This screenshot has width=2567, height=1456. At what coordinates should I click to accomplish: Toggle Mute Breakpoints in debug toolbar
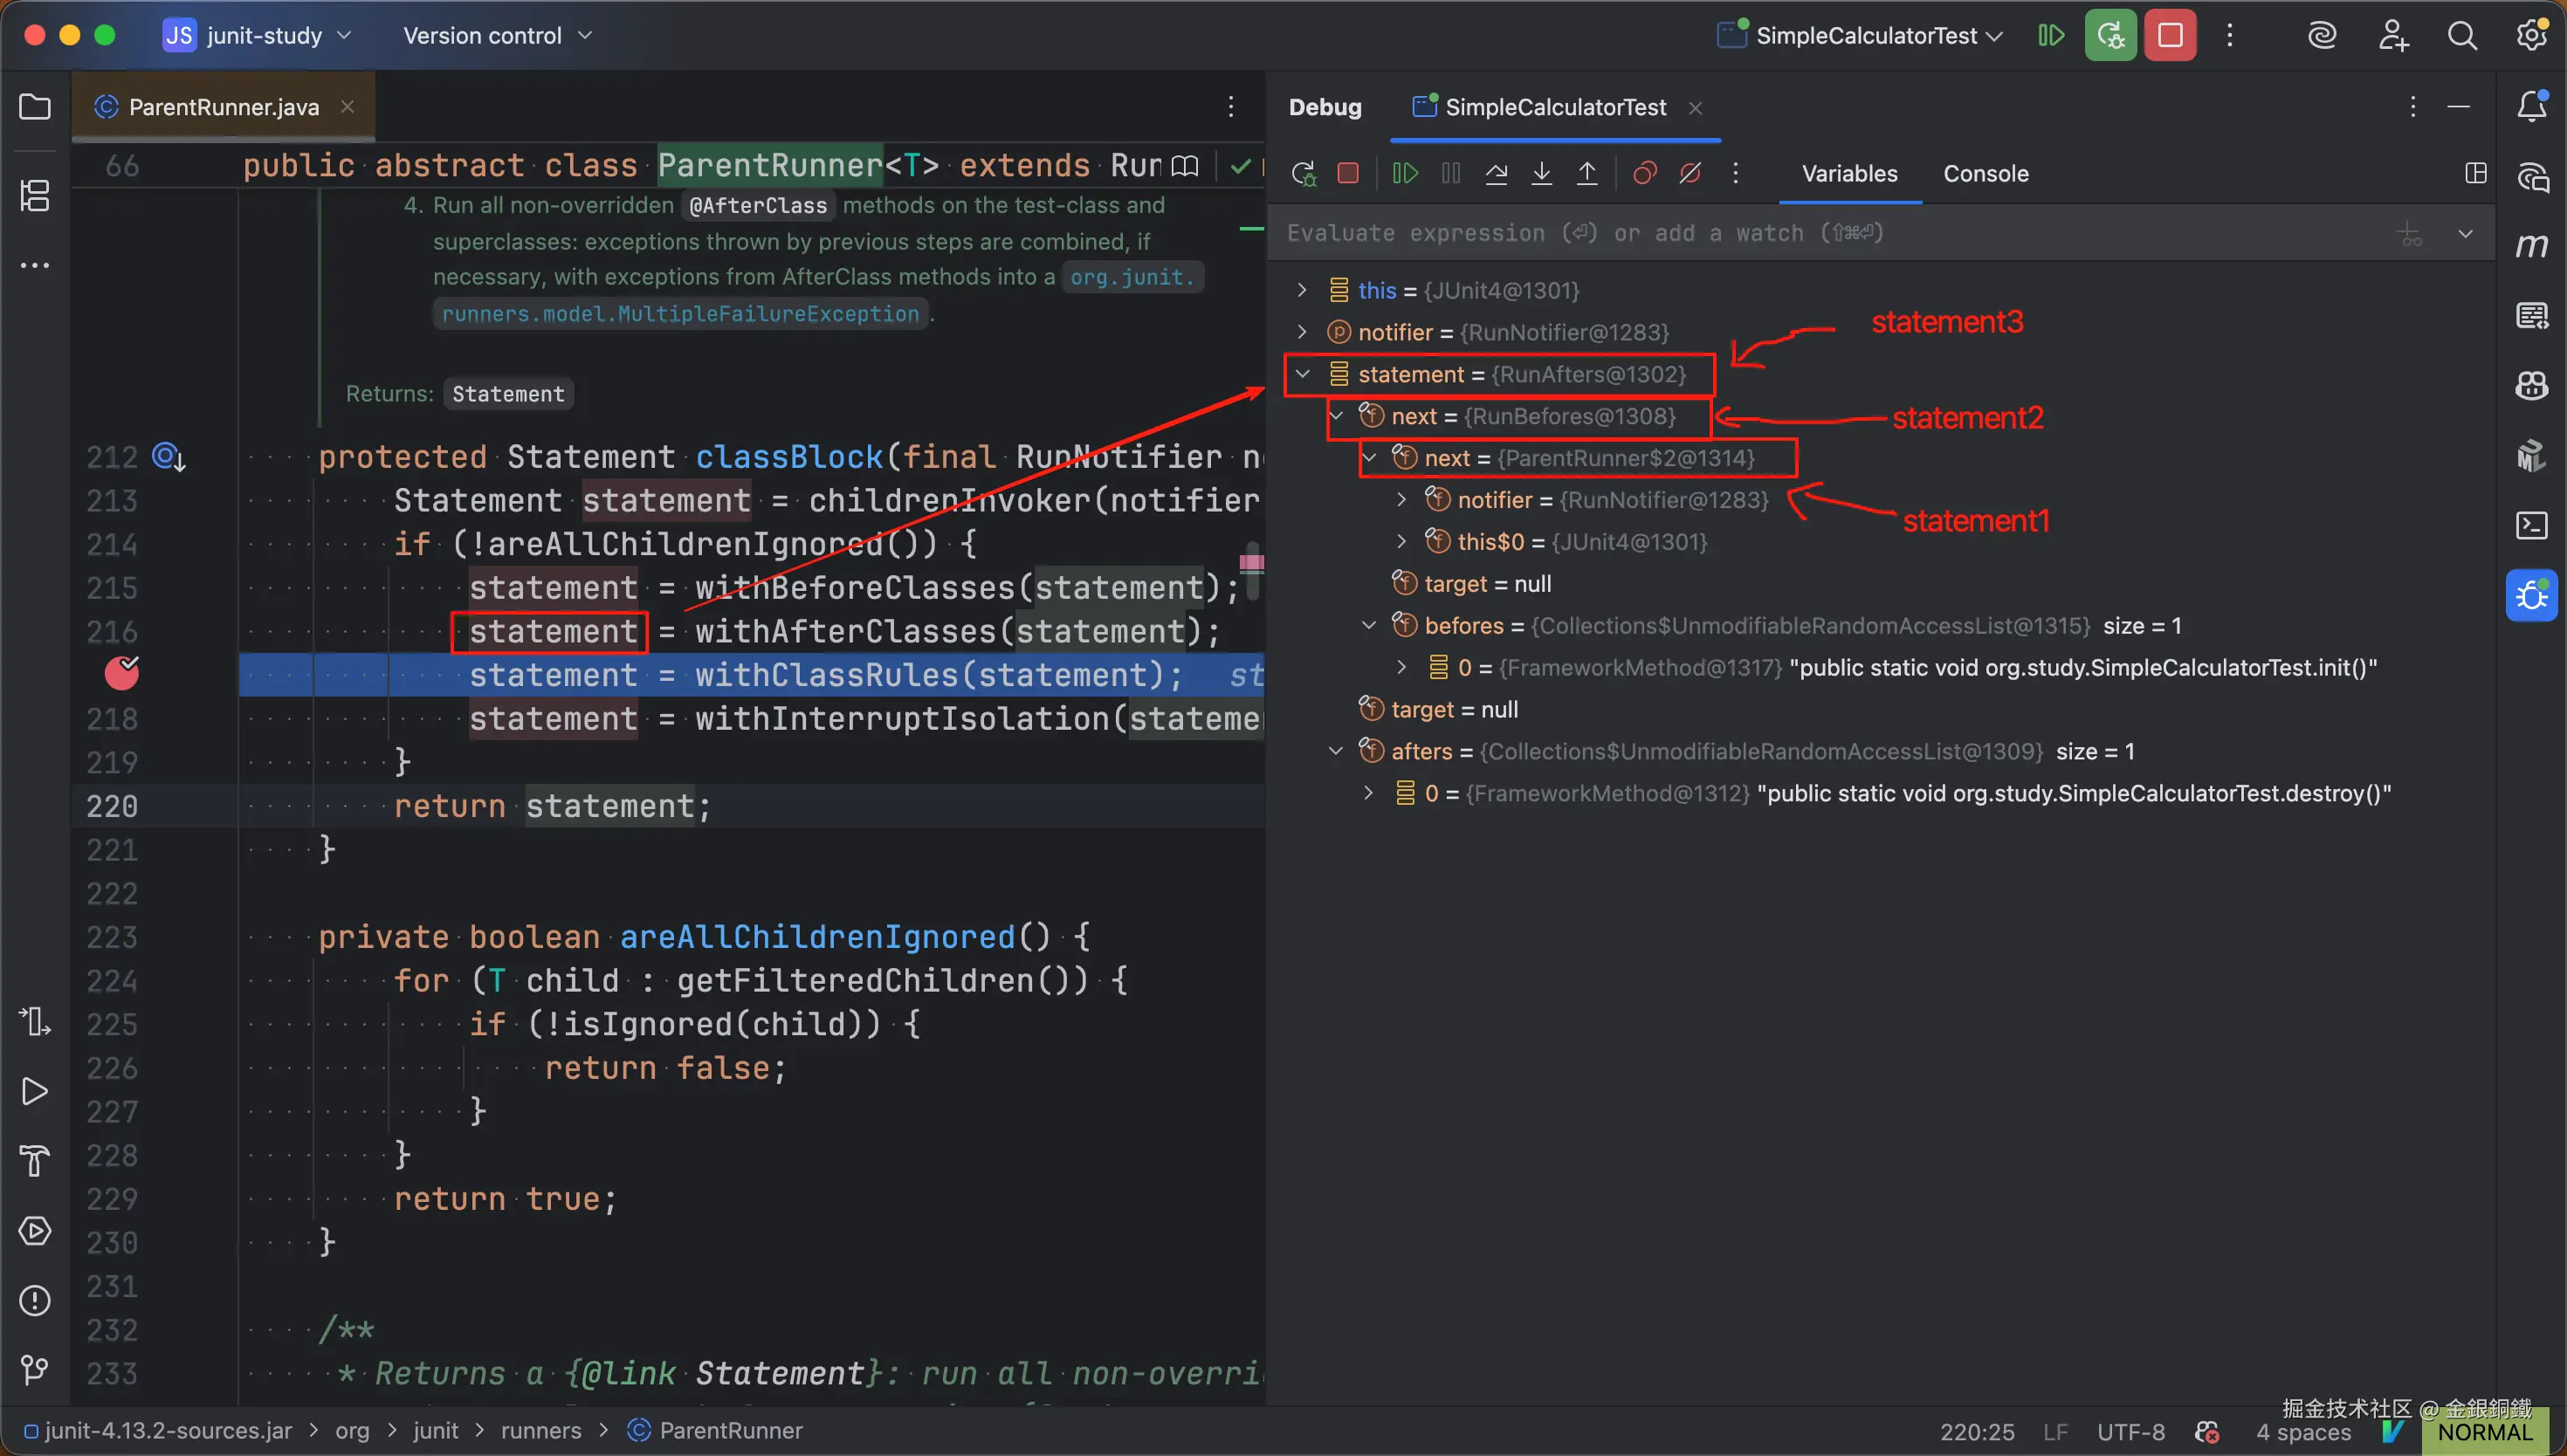coord(1690,174)
